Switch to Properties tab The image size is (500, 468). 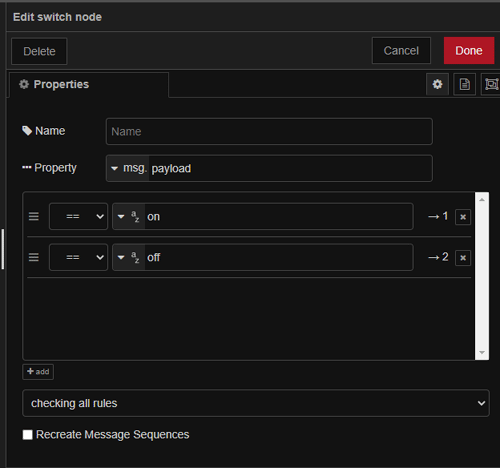click(89, 84)
